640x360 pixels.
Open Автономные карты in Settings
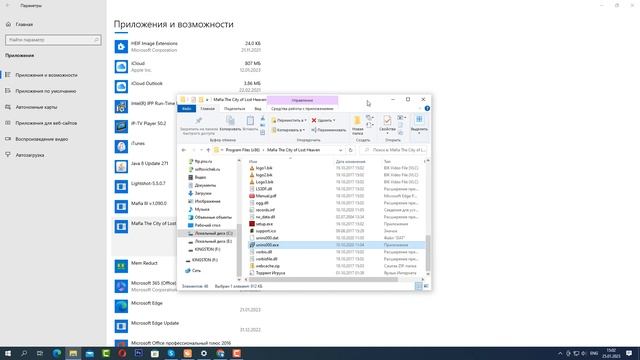point(36,107)
